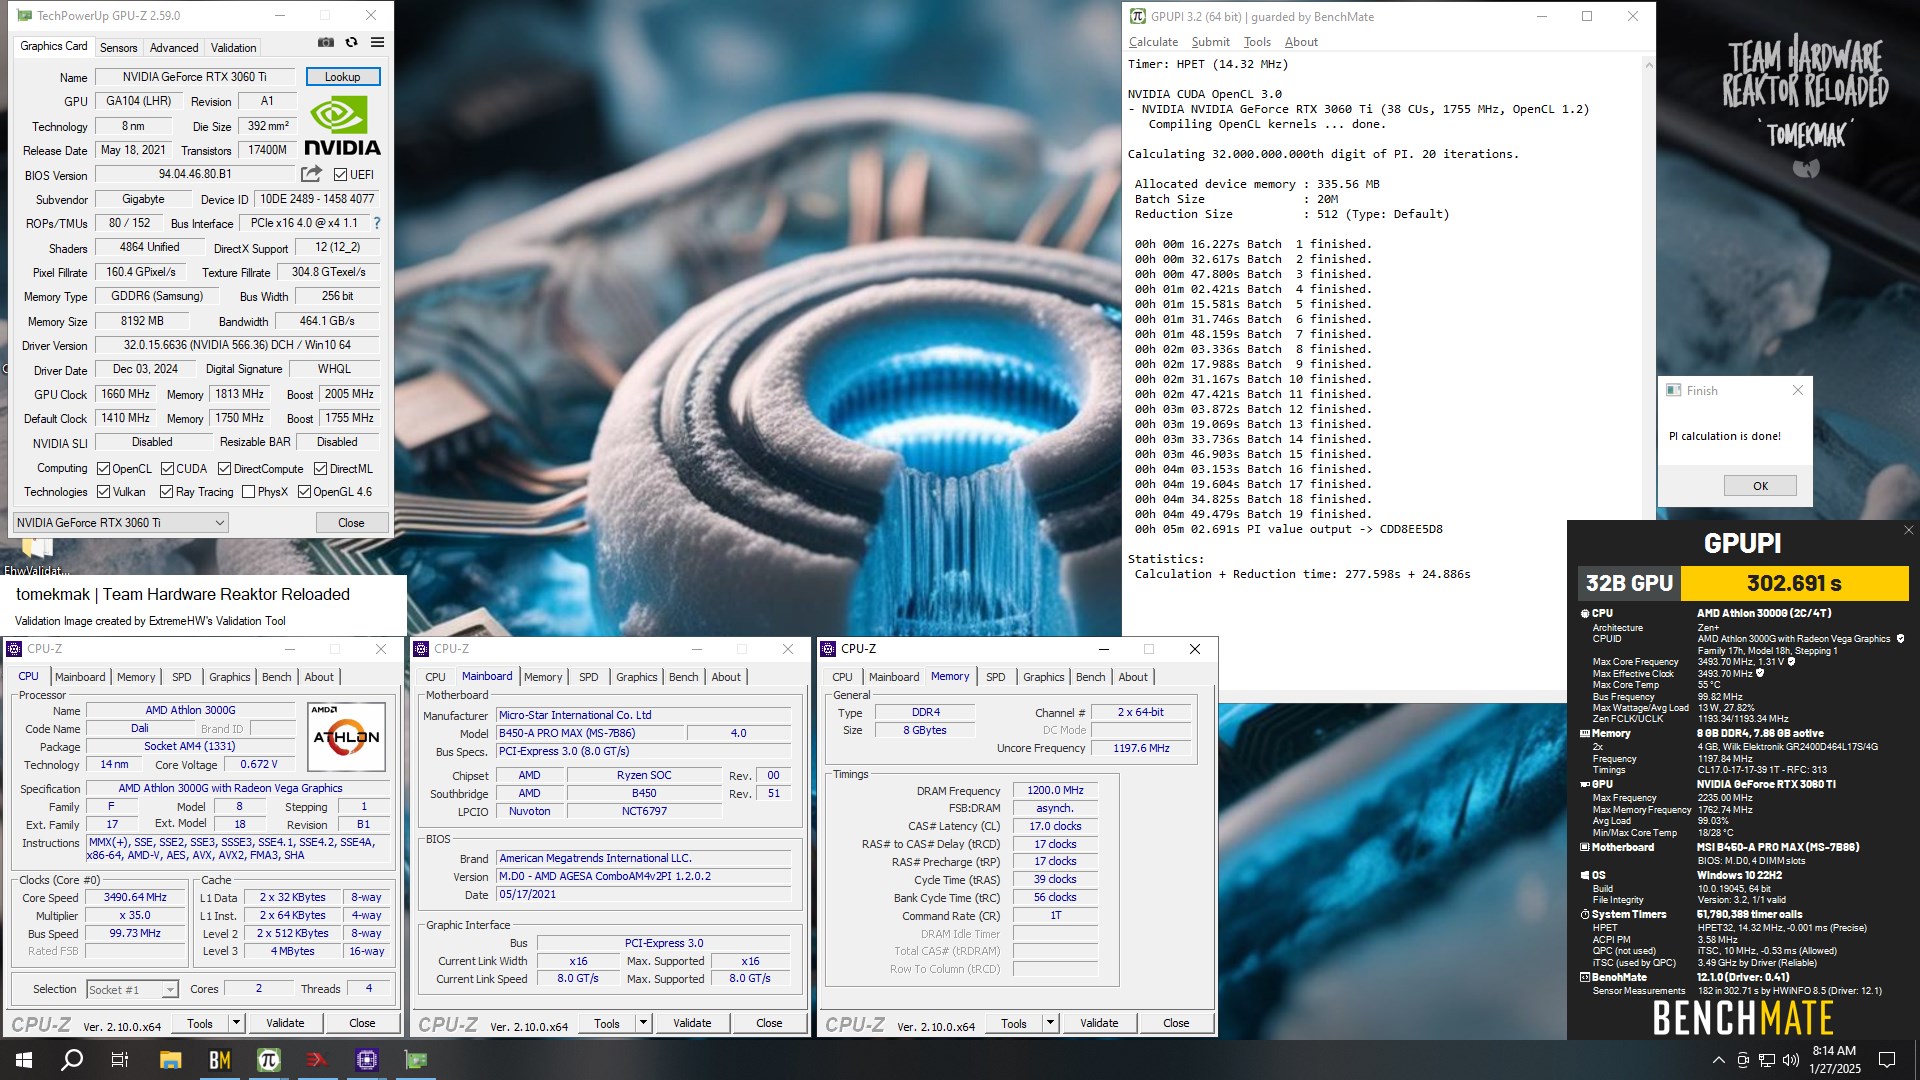1920x1080 pixels.
Task: Click the Lookup button in GPU-Z
Action: [x=342, y=77]
